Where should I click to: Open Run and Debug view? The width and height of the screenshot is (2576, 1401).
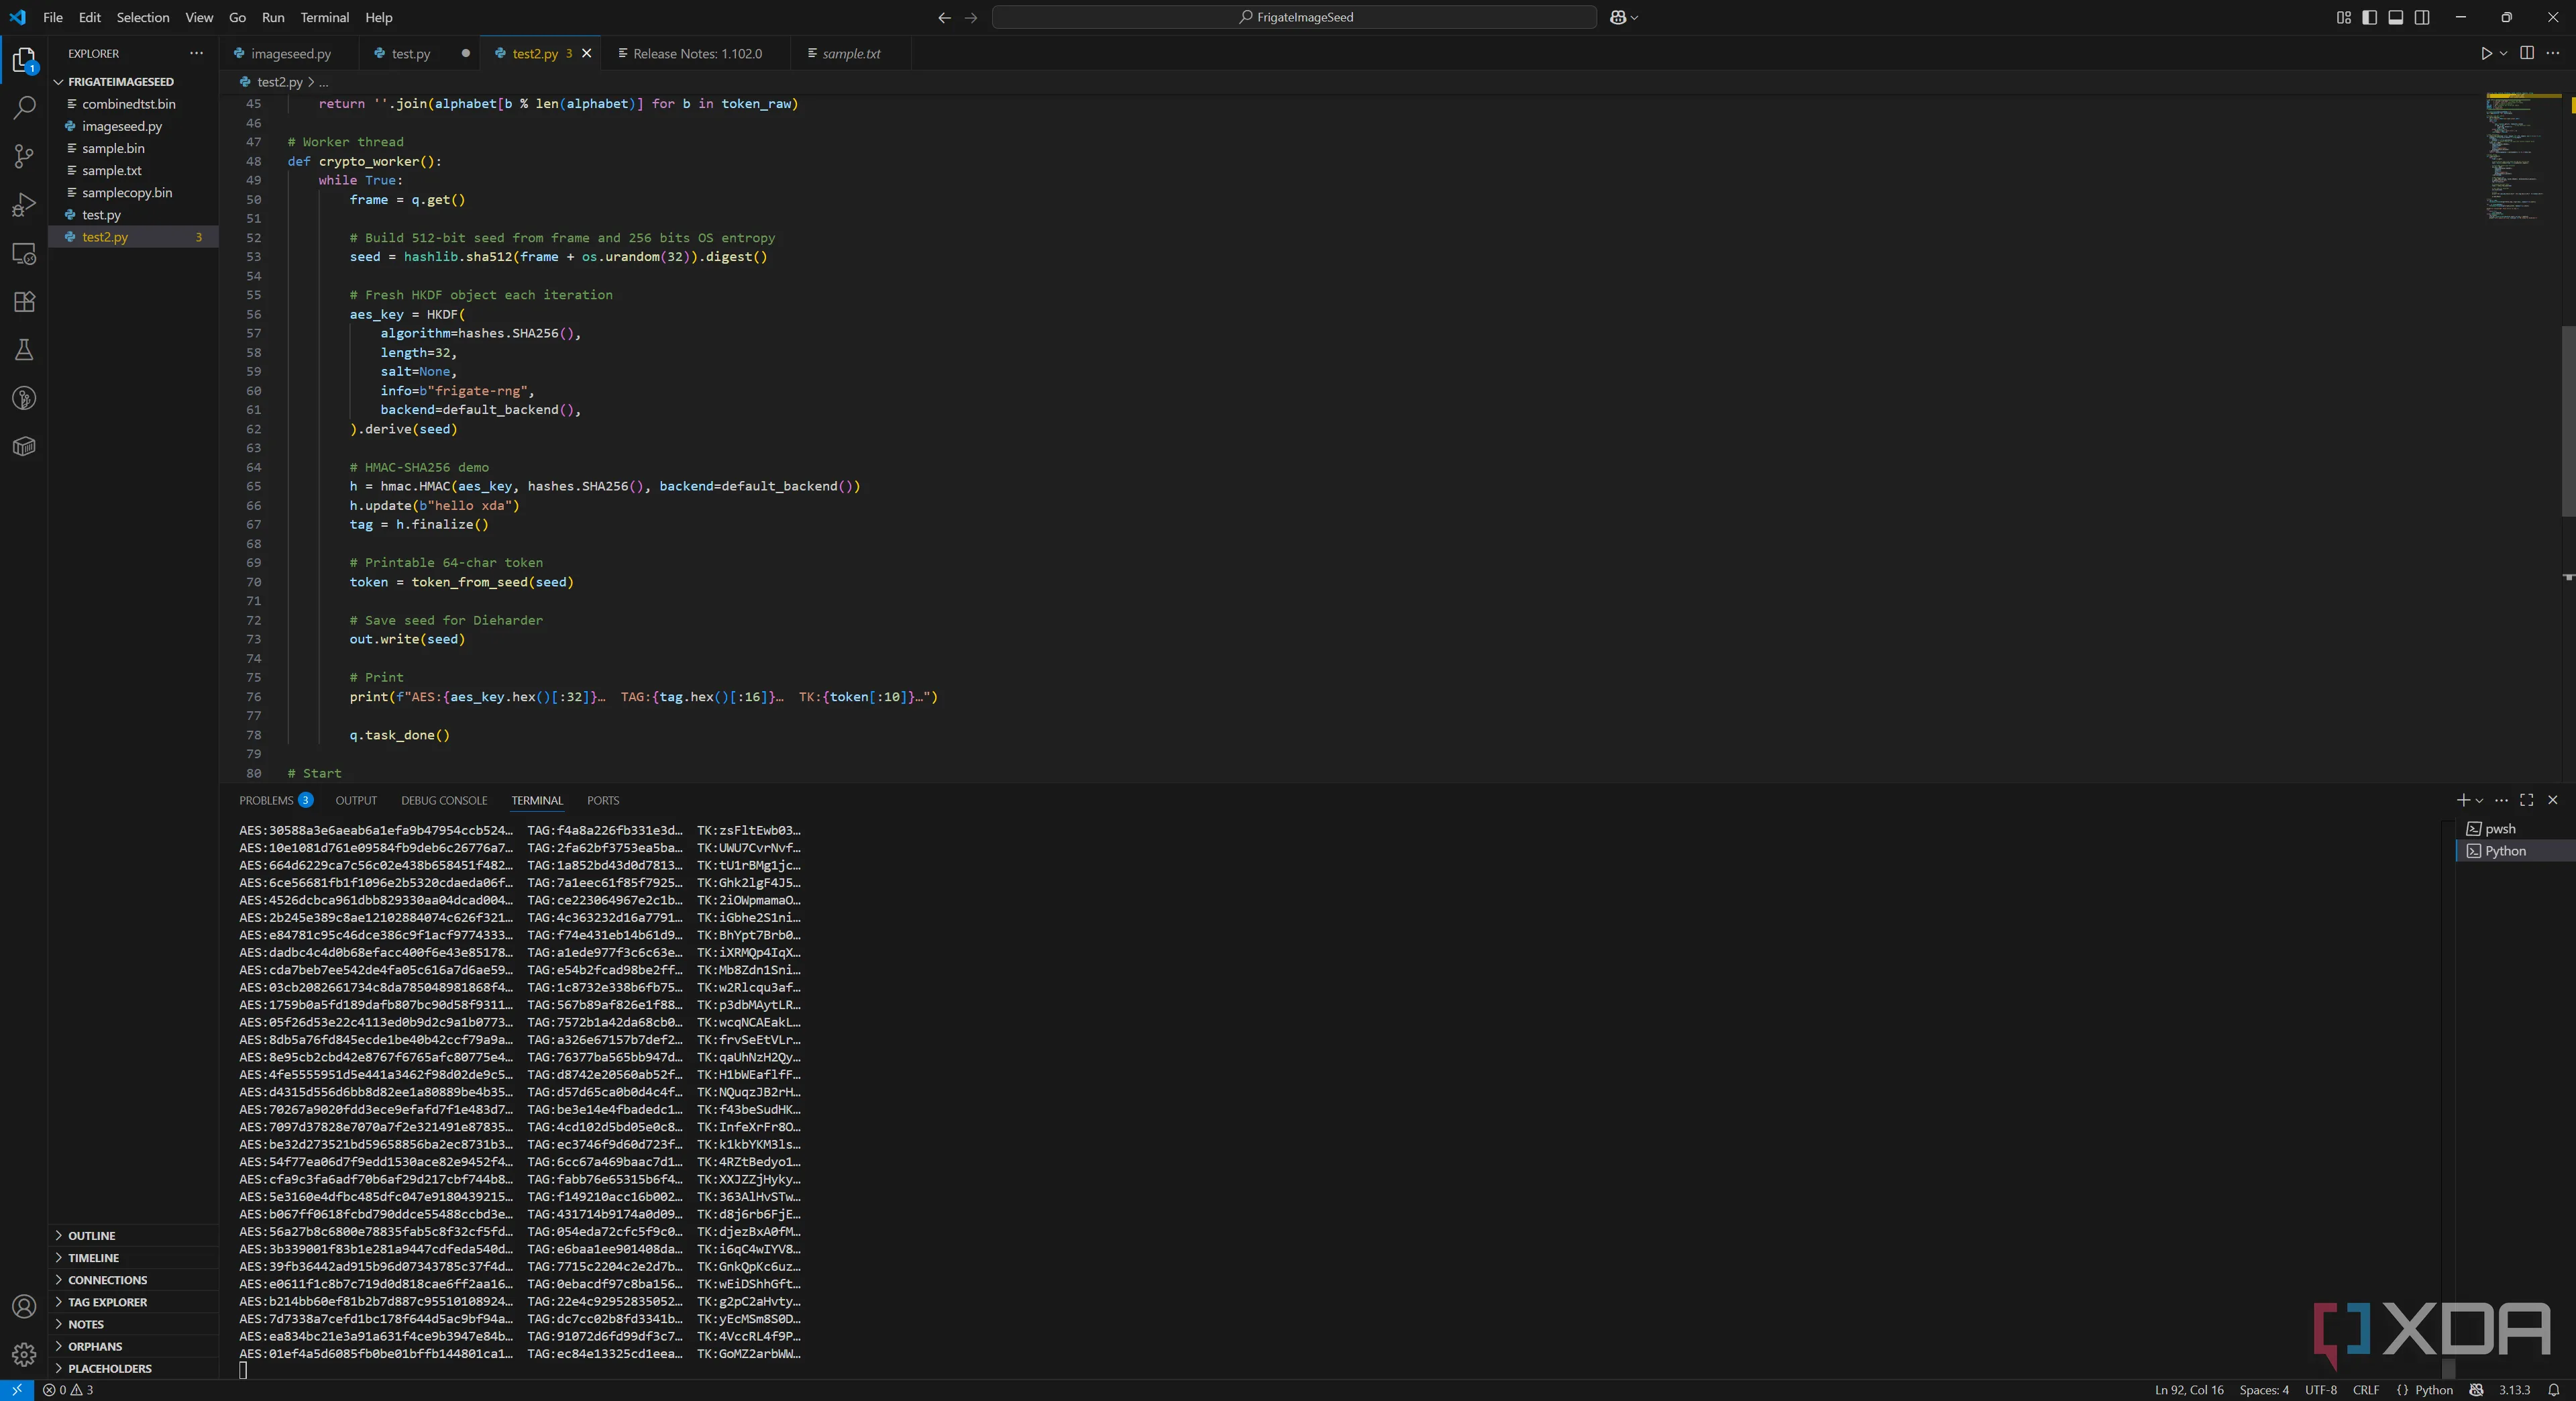click(24, 205)
